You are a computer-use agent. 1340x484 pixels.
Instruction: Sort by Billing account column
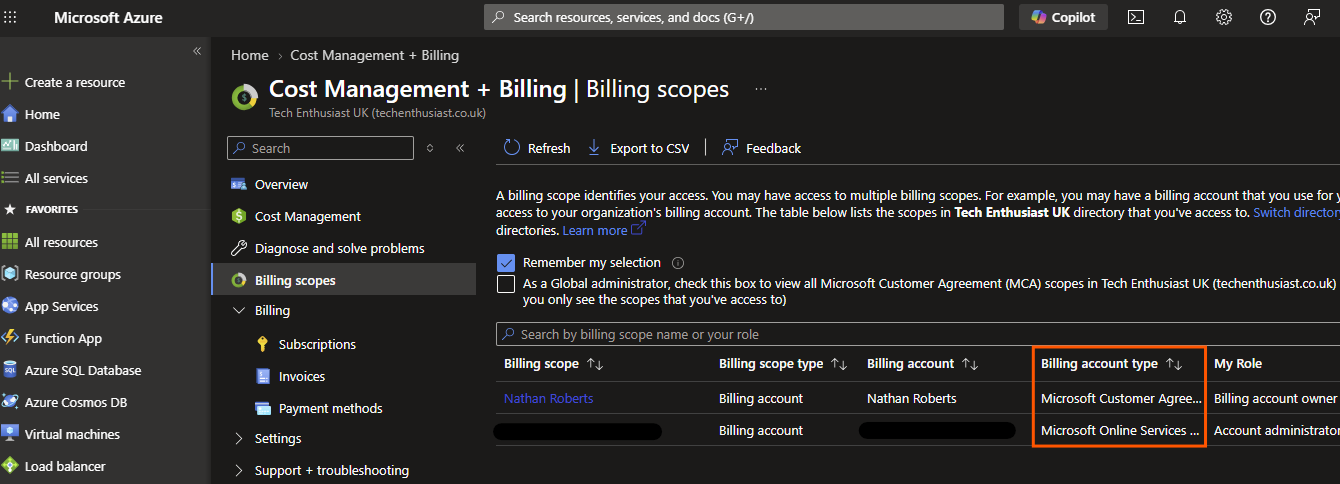[922, 364]
